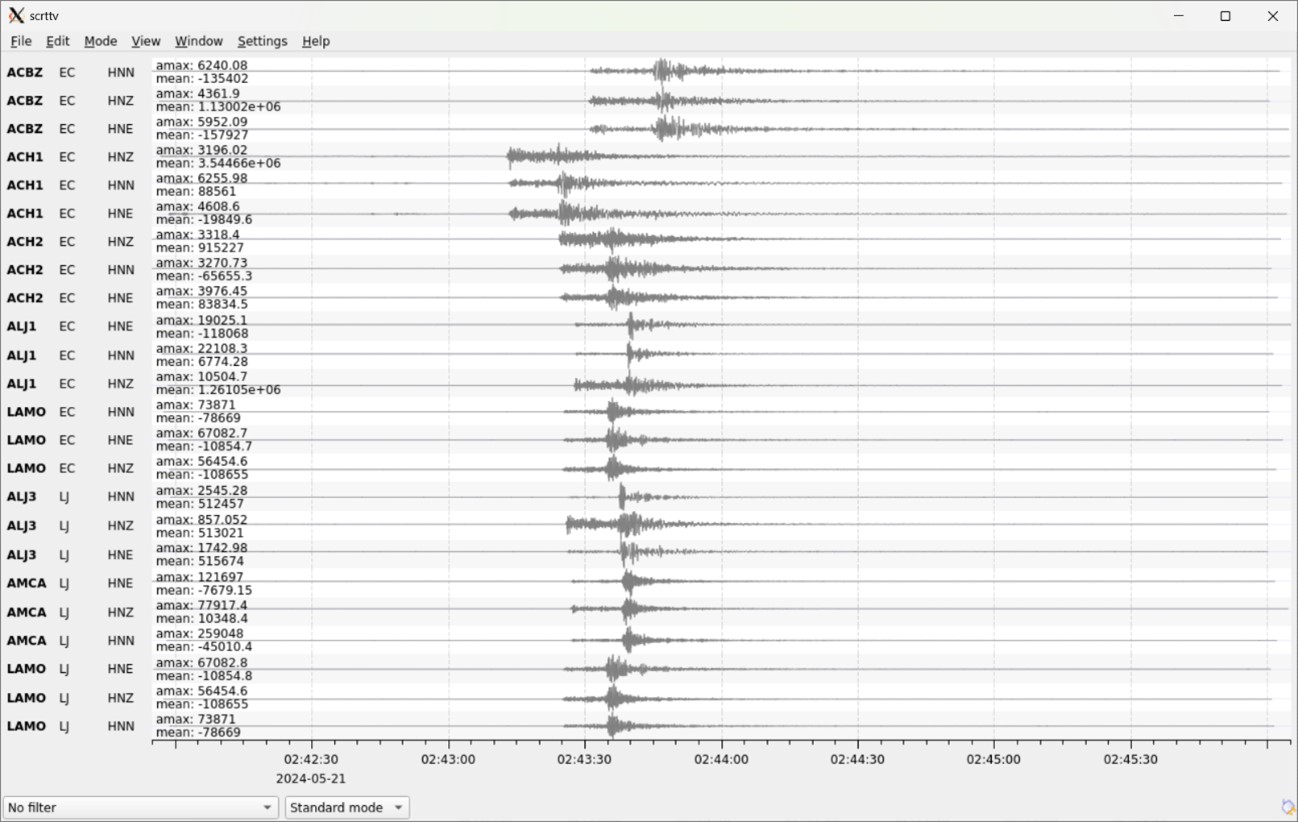Select the ACH2 EC HNE trace row
Screen dimensions: 1298x822
(x=647, y=297)
